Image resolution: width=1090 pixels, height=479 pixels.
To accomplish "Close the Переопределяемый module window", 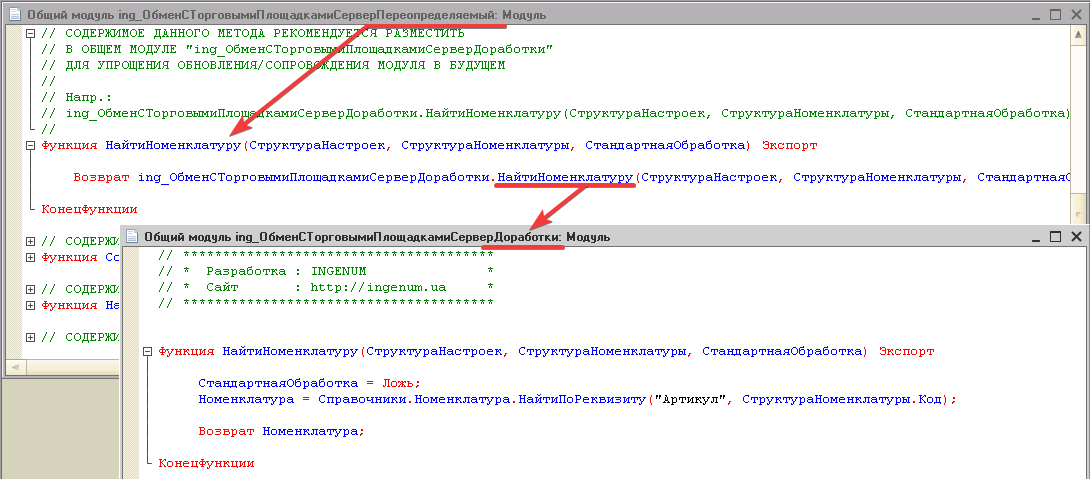I will point(1076,16).
